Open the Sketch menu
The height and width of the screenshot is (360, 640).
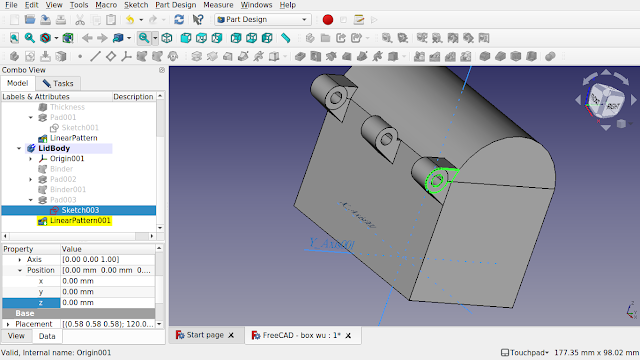click(136, 5)
